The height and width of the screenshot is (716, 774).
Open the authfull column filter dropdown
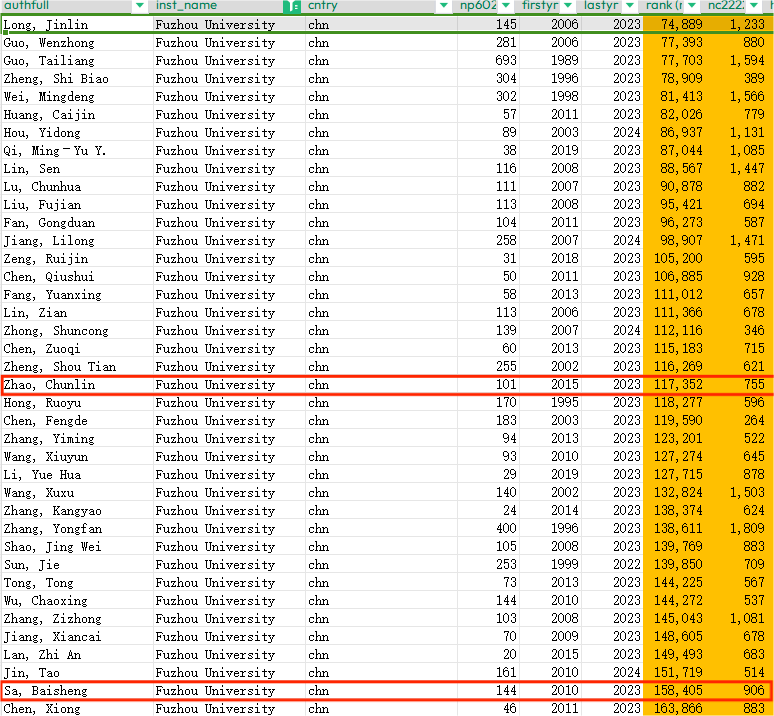pyautogui.click(x=140, y=6)
